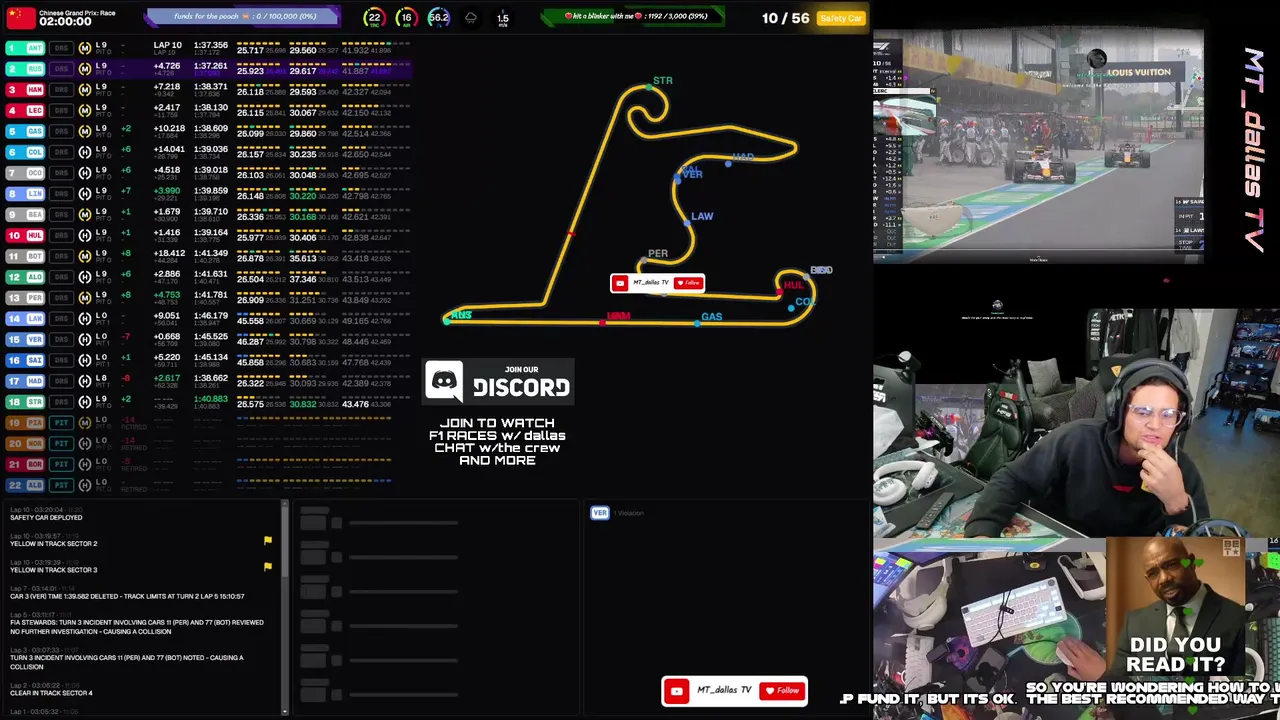The width and height of the screenshot is (1280, 720).
Task: Select the ANT driver tag in position 1
Action: coord(35,48)
